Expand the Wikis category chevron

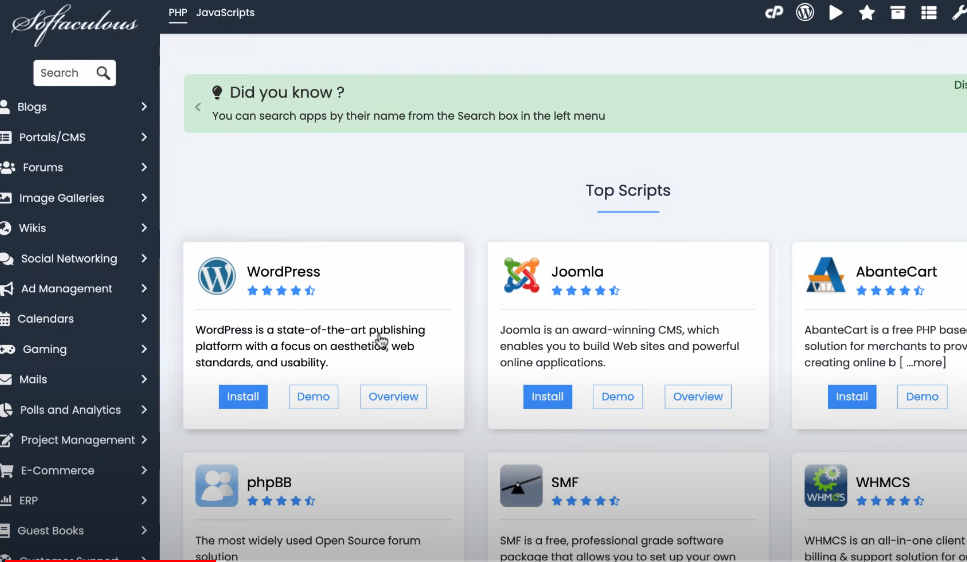tap(144, 228)
